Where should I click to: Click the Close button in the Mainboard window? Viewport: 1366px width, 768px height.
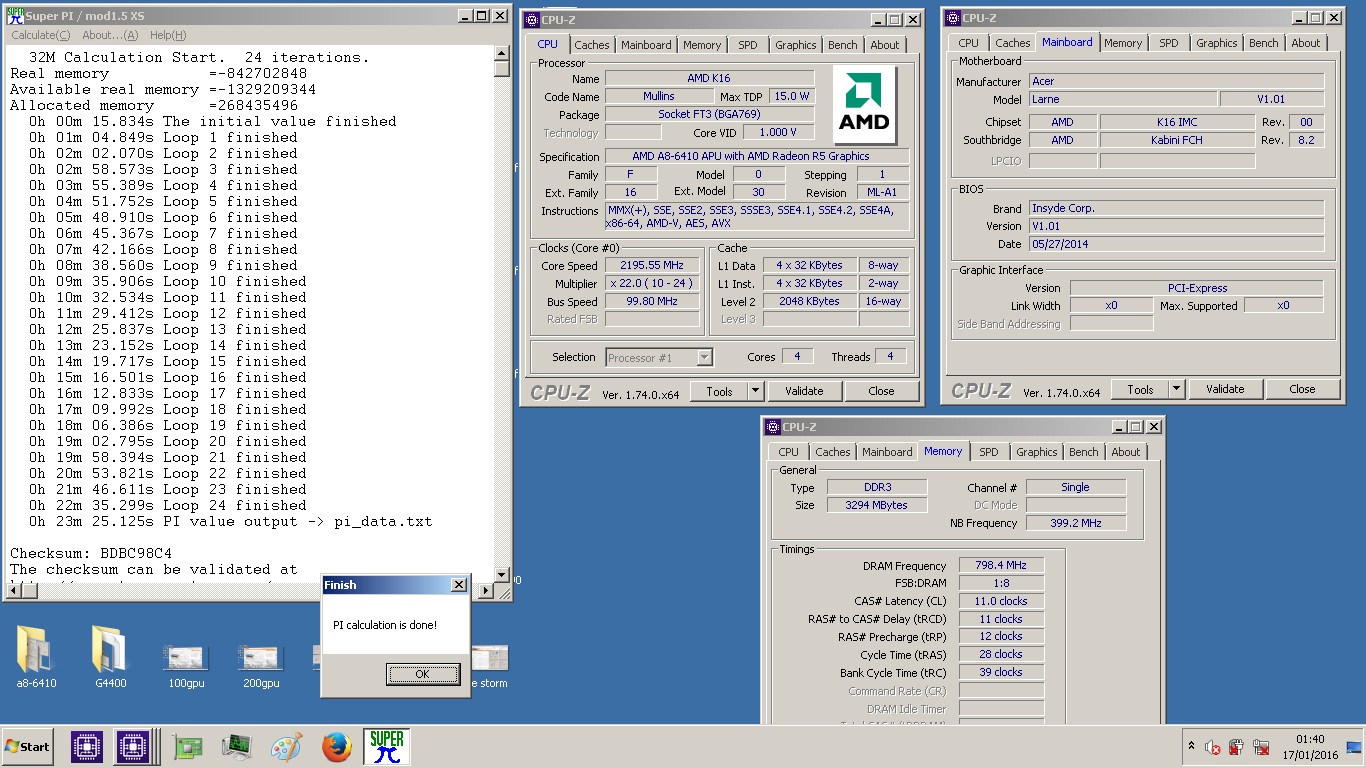[1302, 389]
